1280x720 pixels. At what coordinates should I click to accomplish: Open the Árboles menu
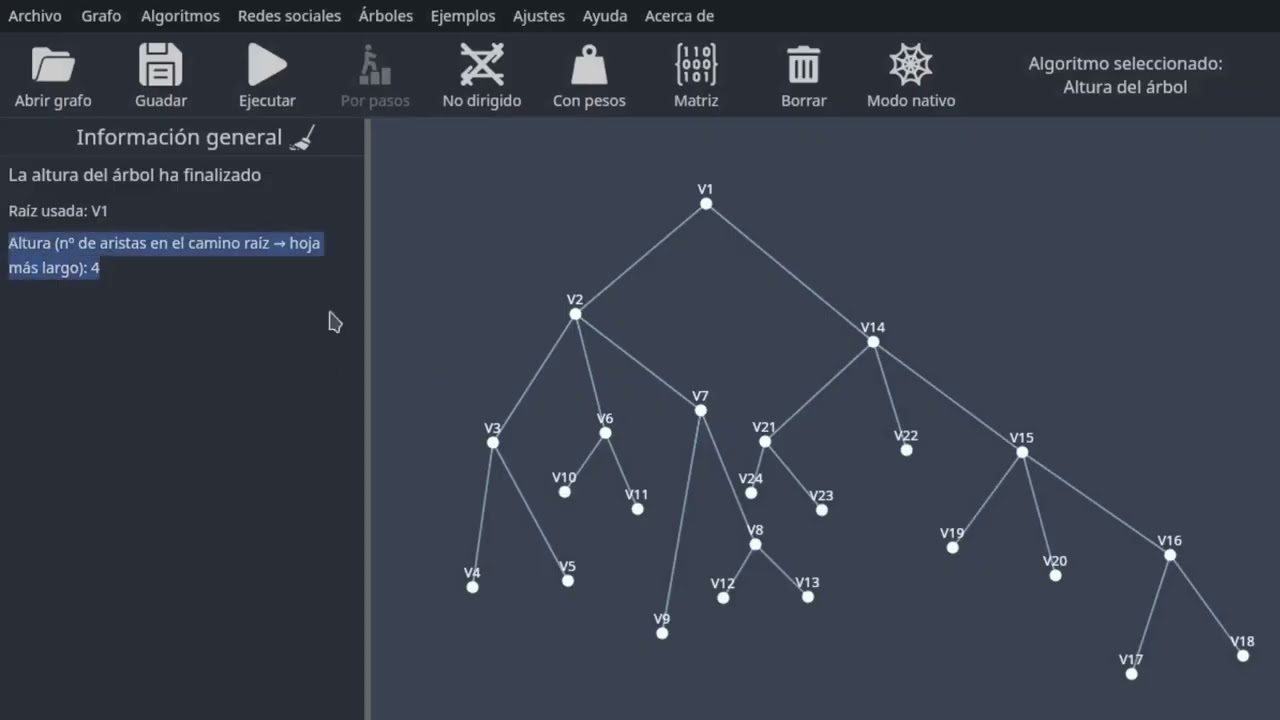(386, 16)
